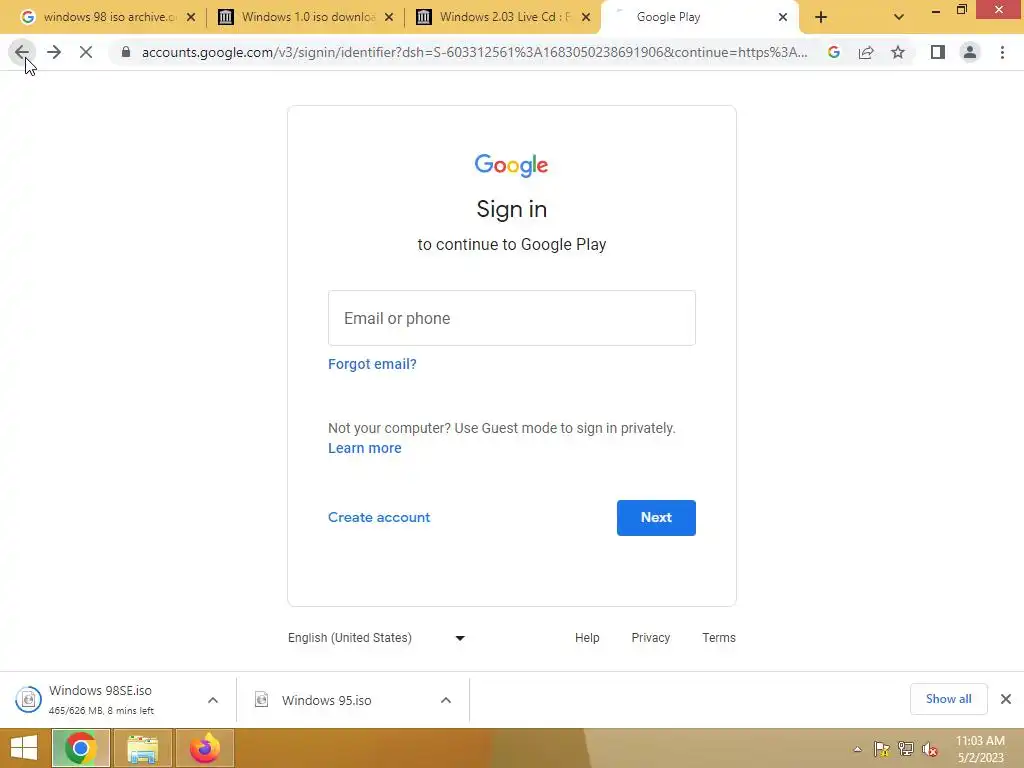The width and height of the screenshot is (1024, 768).
Task: Click the muted volume tray icon
Action: click(929, 749)
